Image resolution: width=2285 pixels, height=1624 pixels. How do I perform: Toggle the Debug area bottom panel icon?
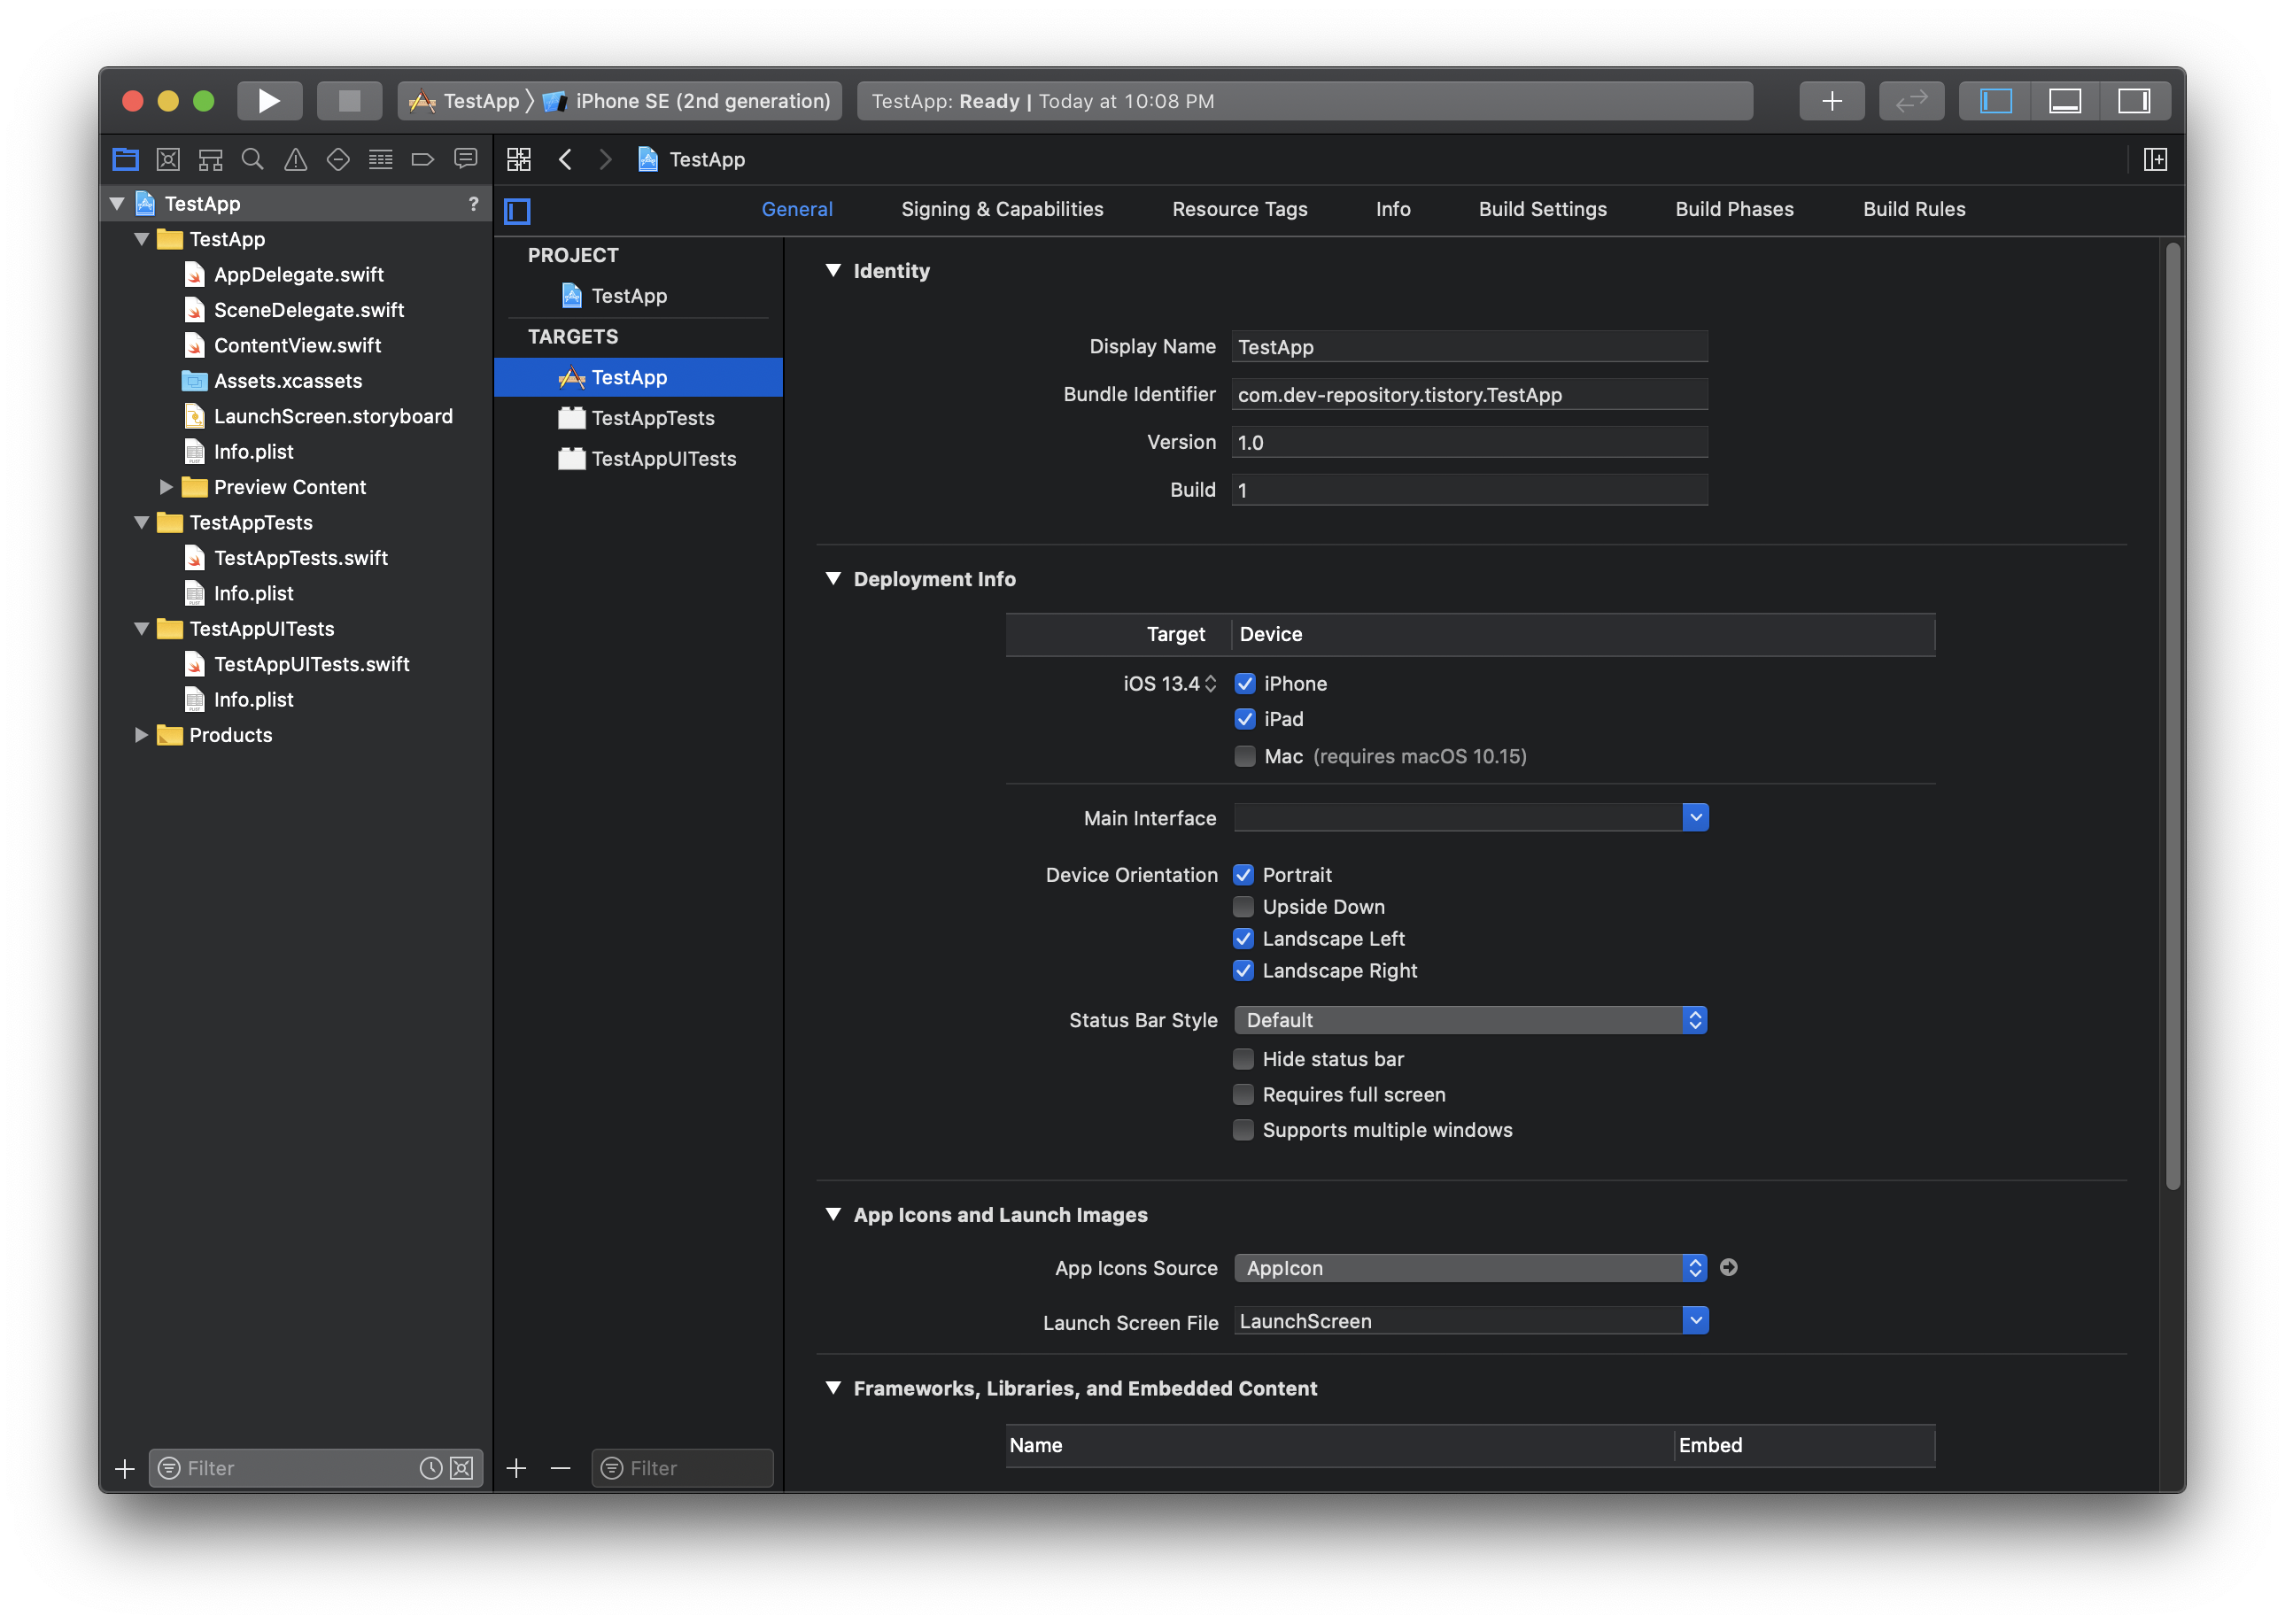2064,101
